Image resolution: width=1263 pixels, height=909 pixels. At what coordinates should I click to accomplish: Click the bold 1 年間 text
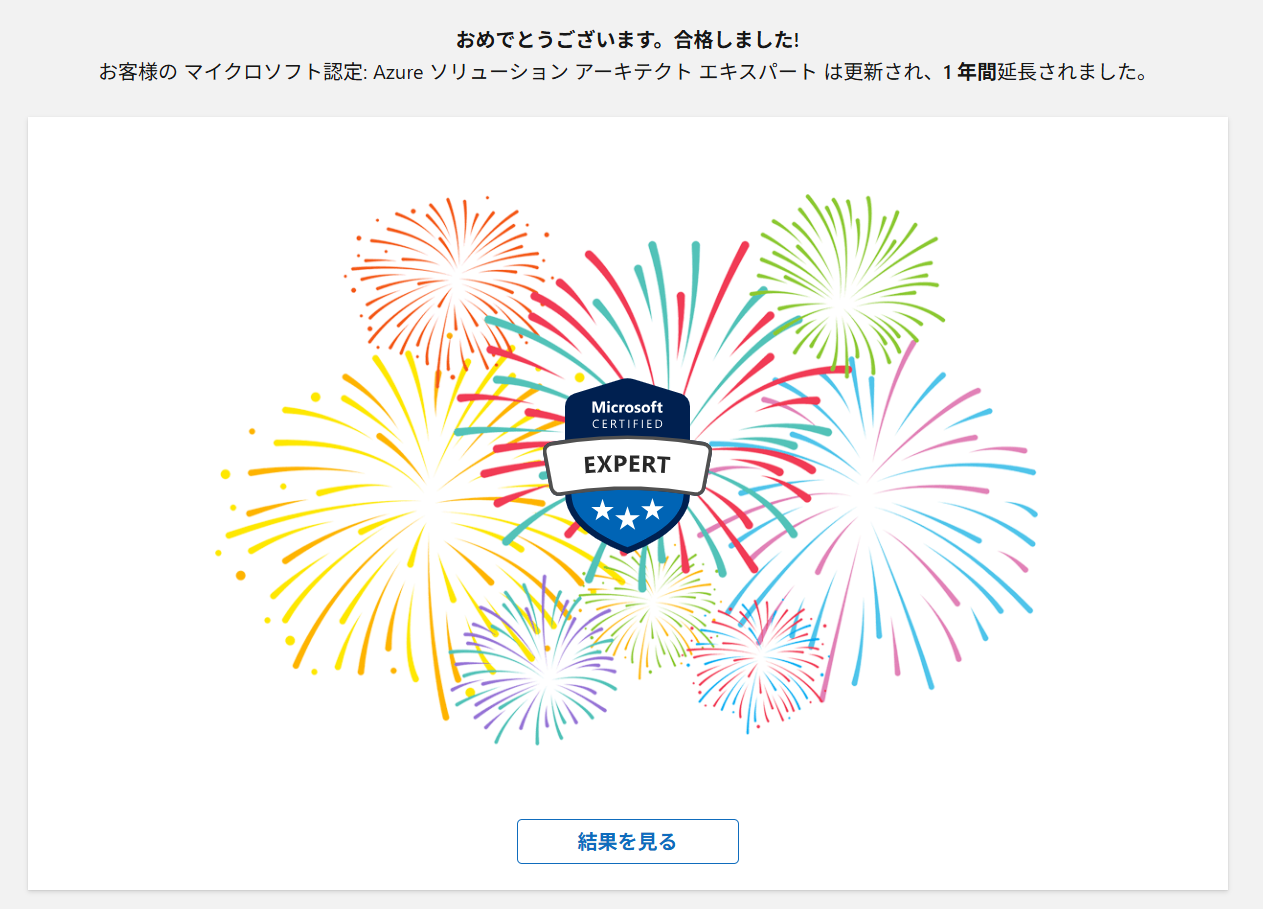tap(969, 74)
